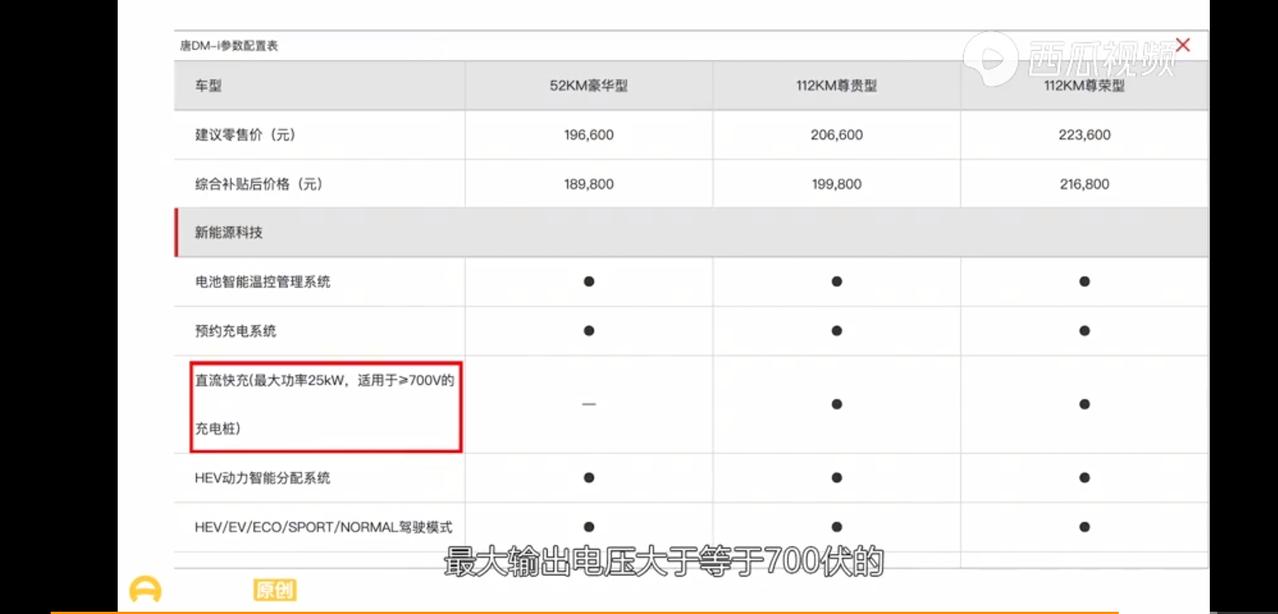1278x614 pixels.
Task: Click the 直流快充(最大功率25kW row label
Action: pos(325,404)
